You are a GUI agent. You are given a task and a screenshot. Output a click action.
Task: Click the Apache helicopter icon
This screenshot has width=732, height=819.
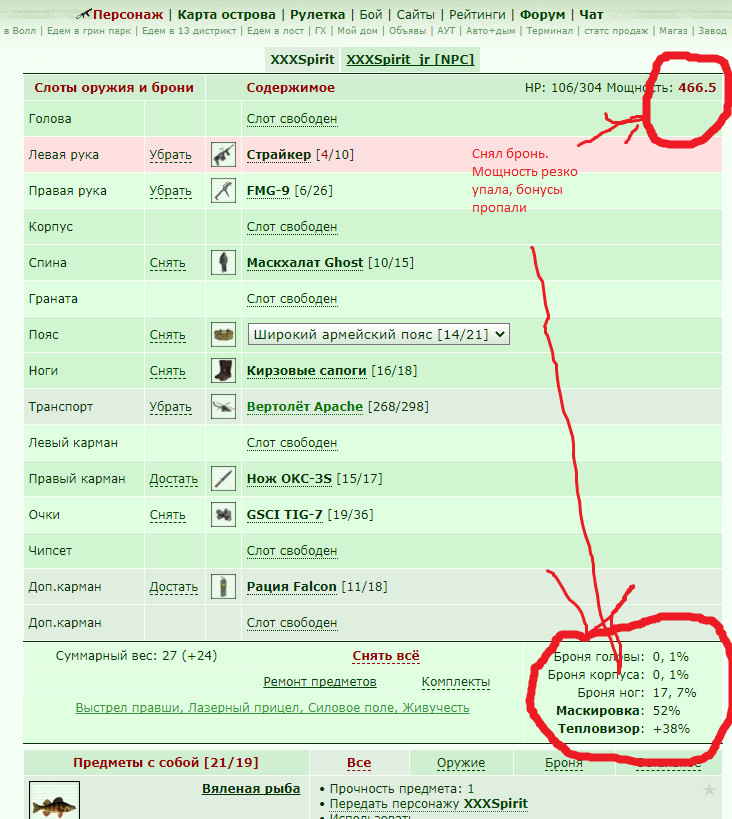pyautogui.click(x=223, y=407)
